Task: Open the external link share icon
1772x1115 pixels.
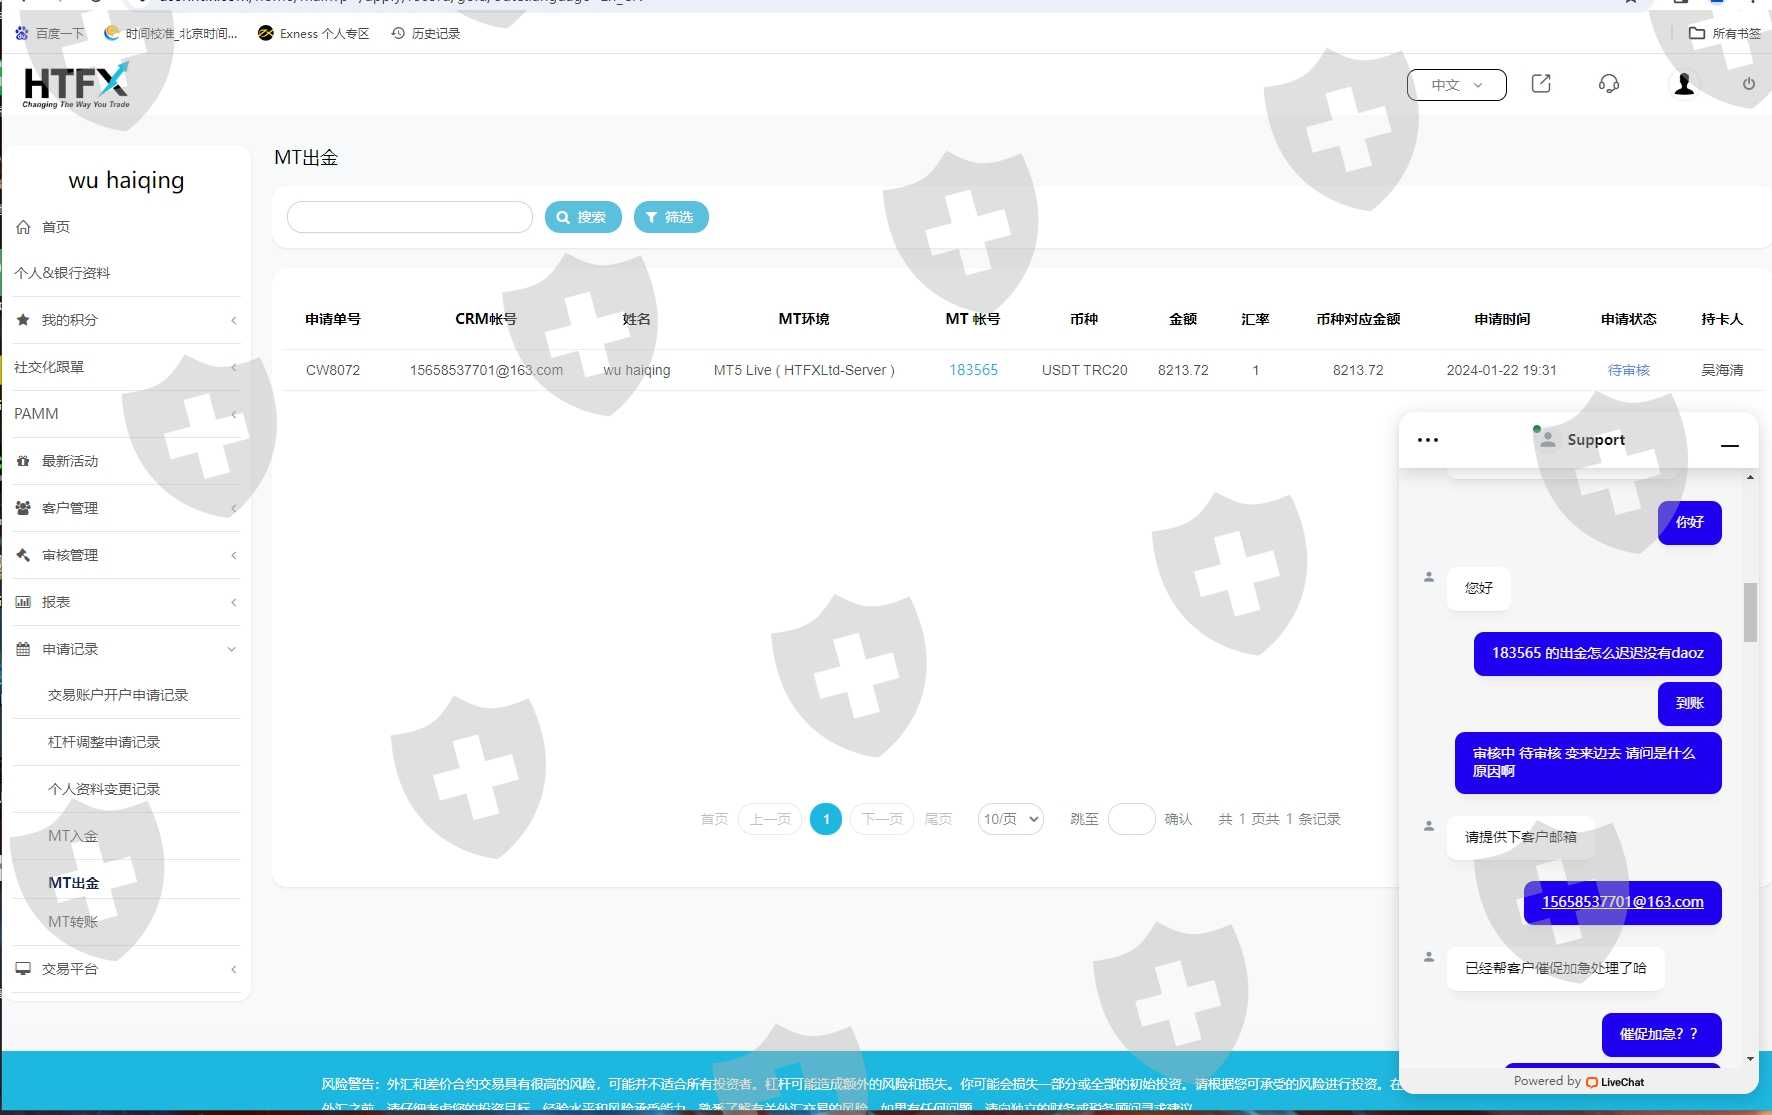Action: (1541, 84)
